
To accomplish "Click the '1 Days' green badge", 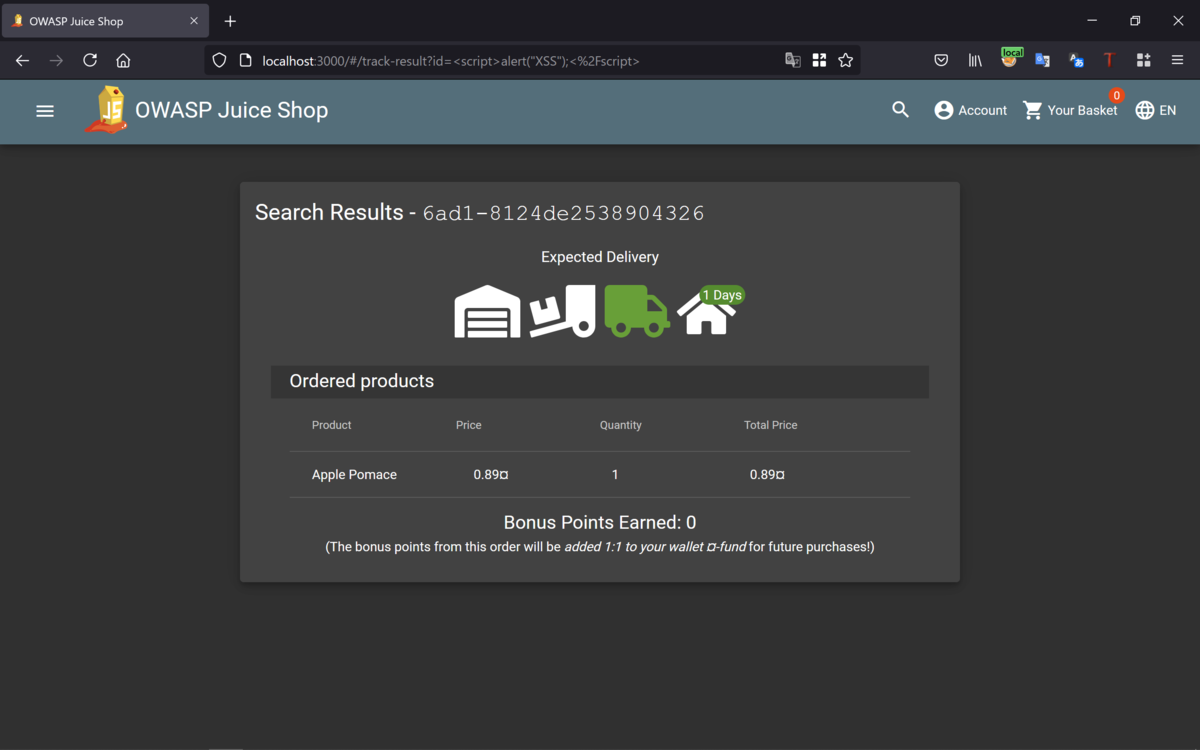I will pos(722,295).
